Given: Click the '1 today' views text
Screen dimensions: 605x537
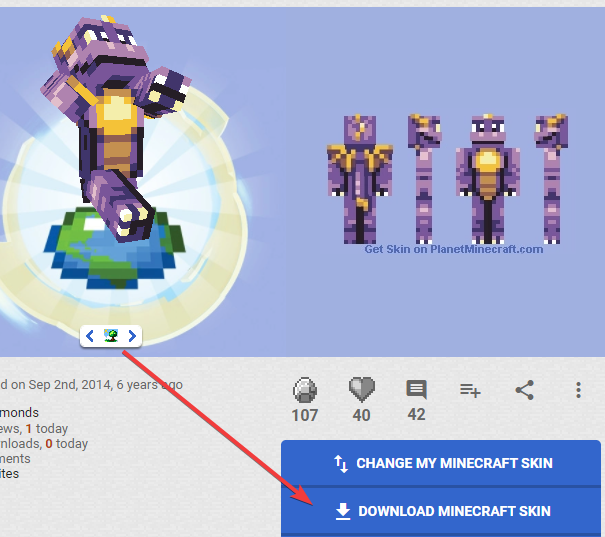Looking at the screenshot, I should click(x=47, y=429).
